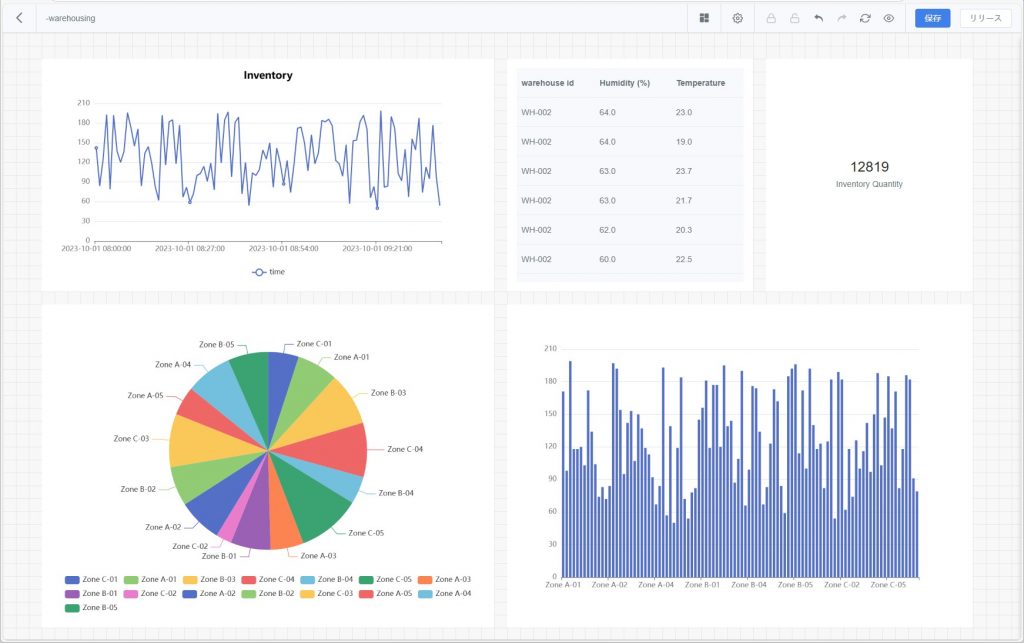Click the 保存 save button
Viewport: 1024px width, 643px height.
(x=932, y=18)
